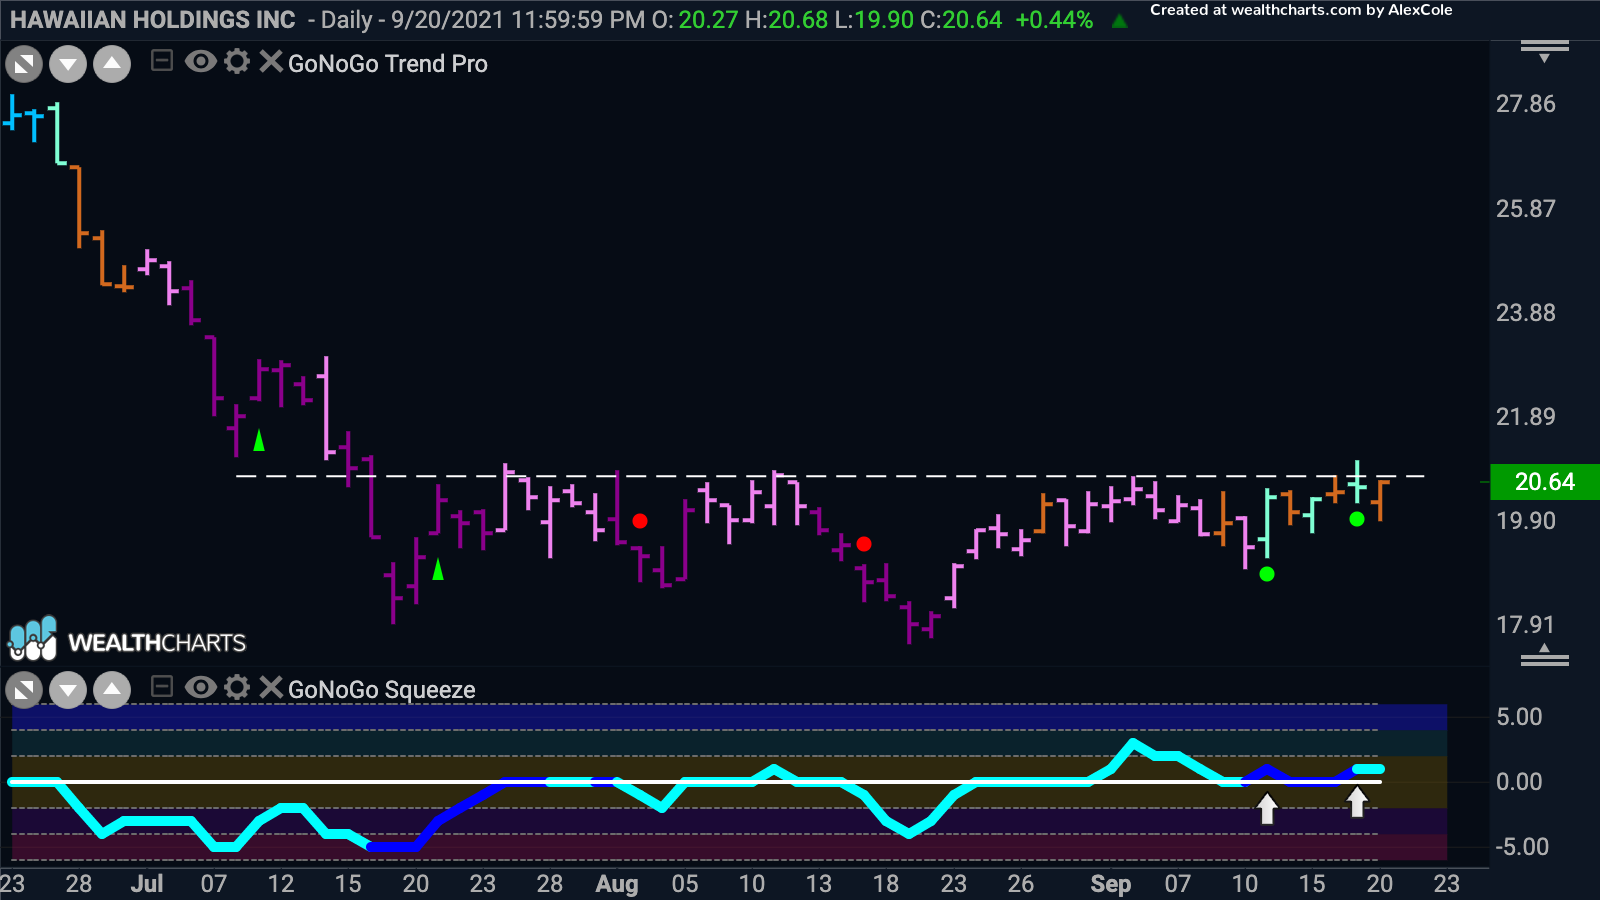This screenshot has width=1600, height=900.
Task: Click the green up-triangle change indicator in header
Action: (x=1120, y=21)
